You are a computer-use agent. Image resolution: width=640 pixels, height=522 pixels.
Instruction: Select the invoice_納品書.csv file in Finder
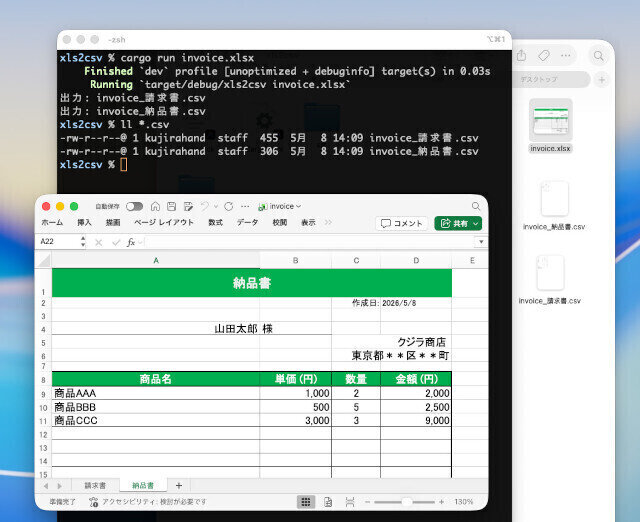click(554, 205)
